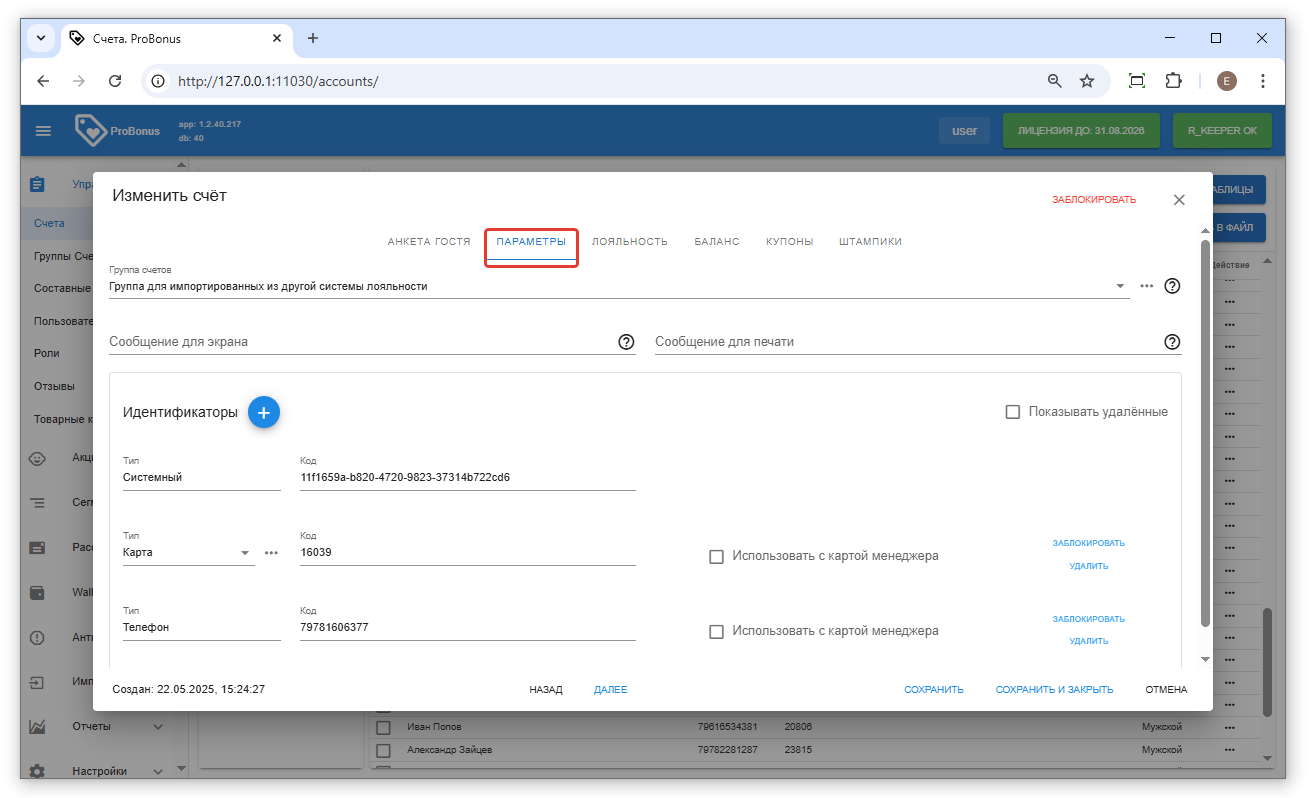The width and height of the screenshot is (1313, 798).
Task: Check manager card option for card 16039
Action: 716,556
